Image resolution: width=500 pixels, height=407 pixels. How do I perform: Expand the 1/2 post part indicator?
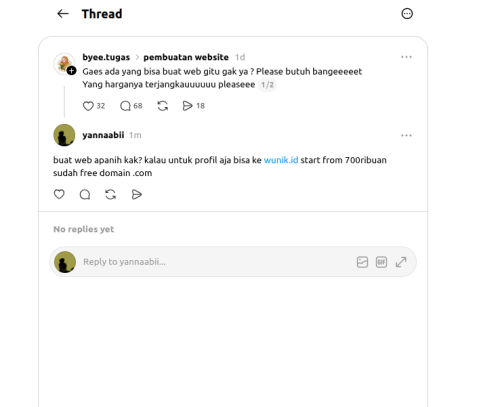(267, 85)
